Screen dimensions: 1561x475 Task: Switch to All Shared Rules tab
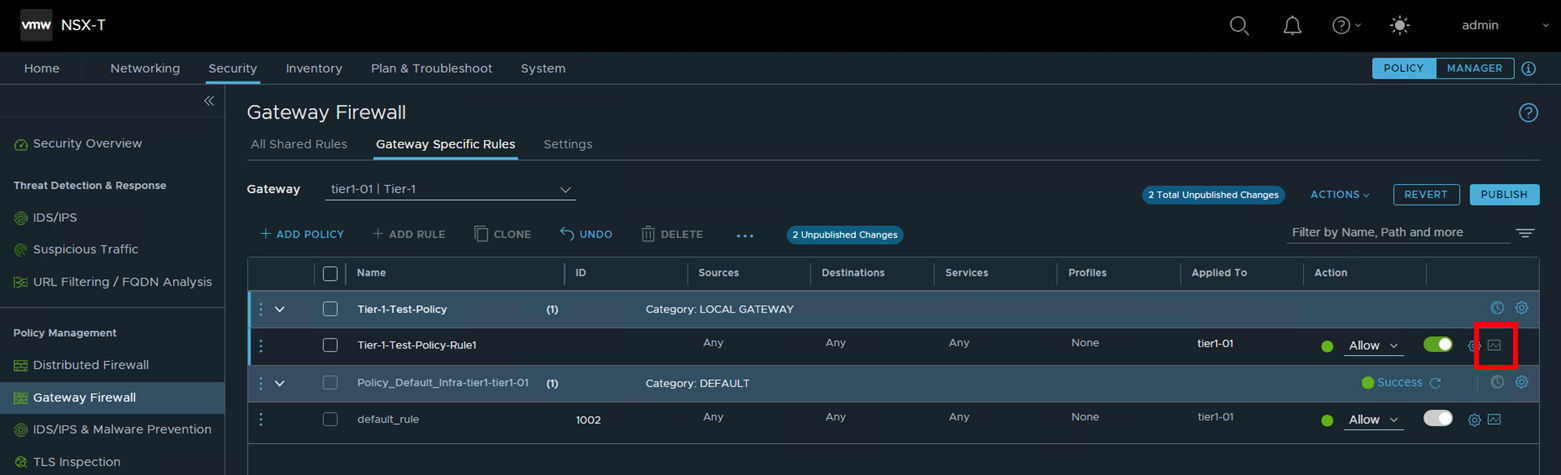tap(299, 144)
